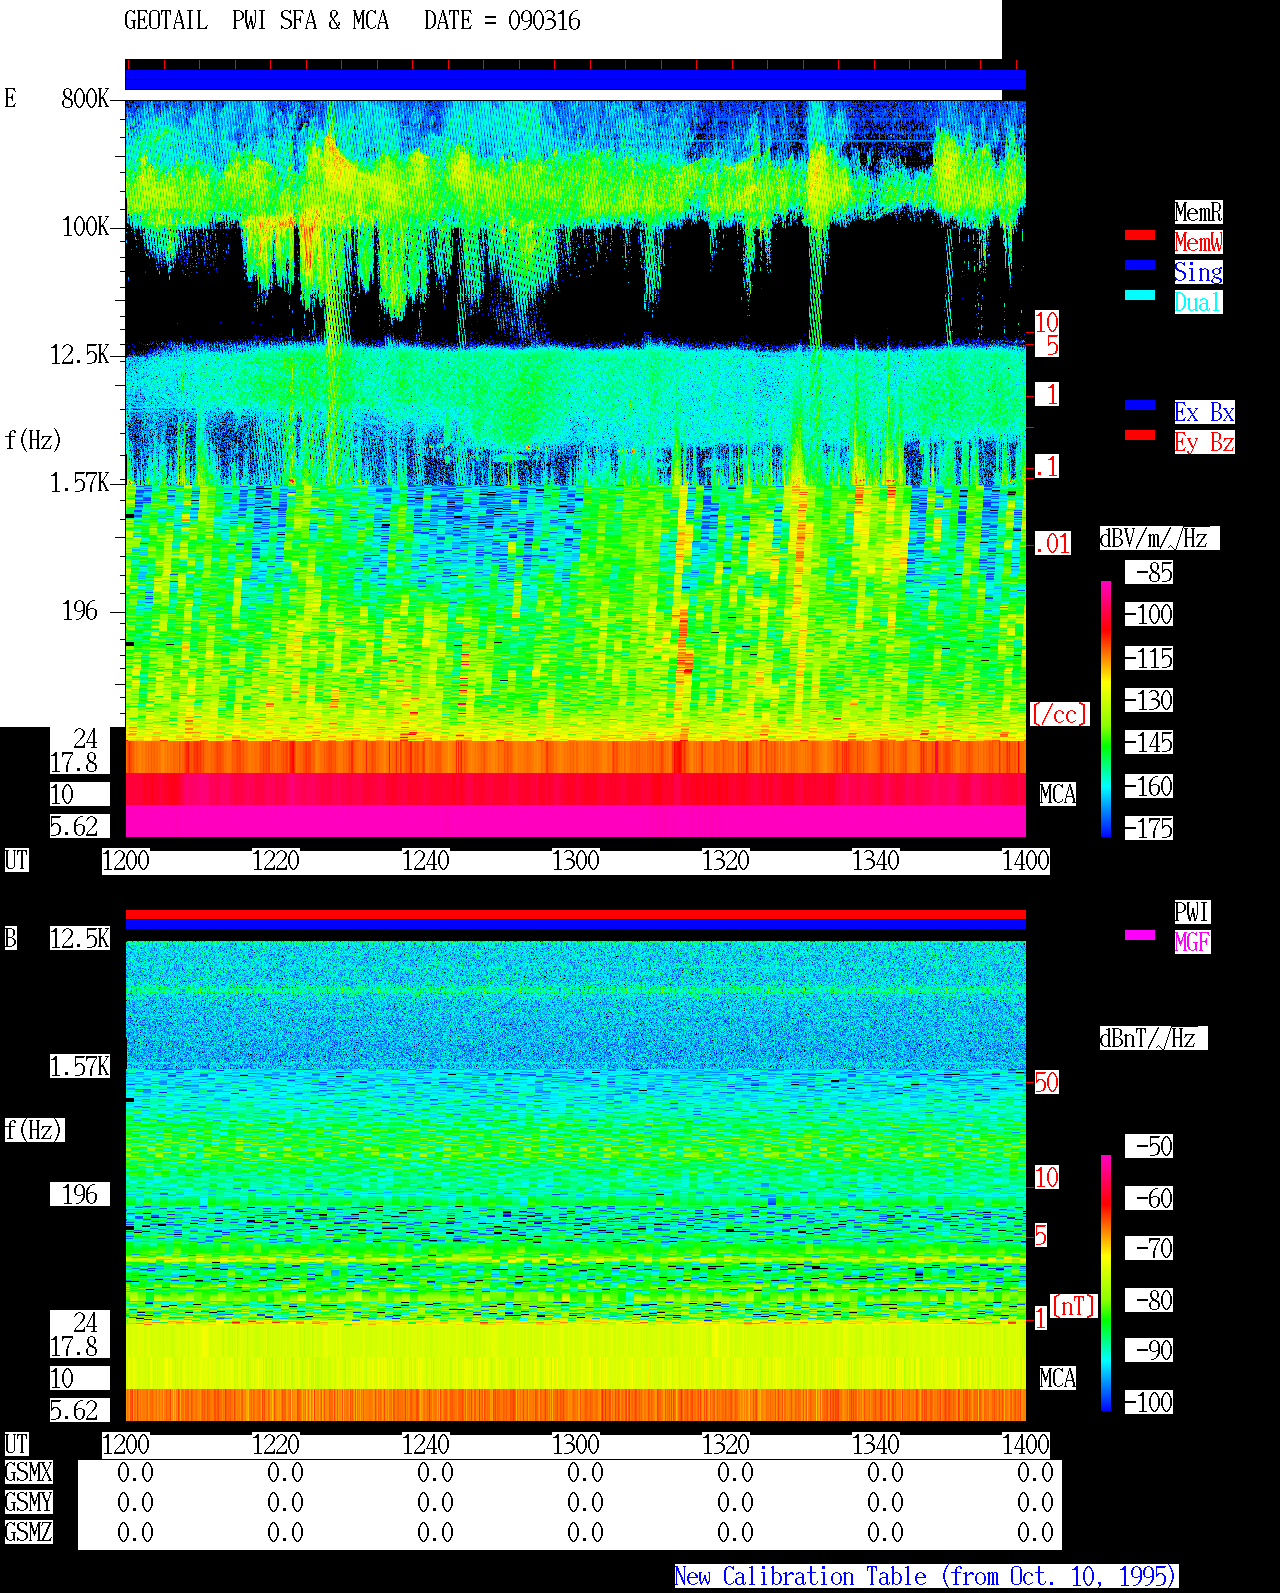The width and height of the screenshot is (1280, 1593).
Task: Select the Ex Bx legend label
Action: 1204,412
